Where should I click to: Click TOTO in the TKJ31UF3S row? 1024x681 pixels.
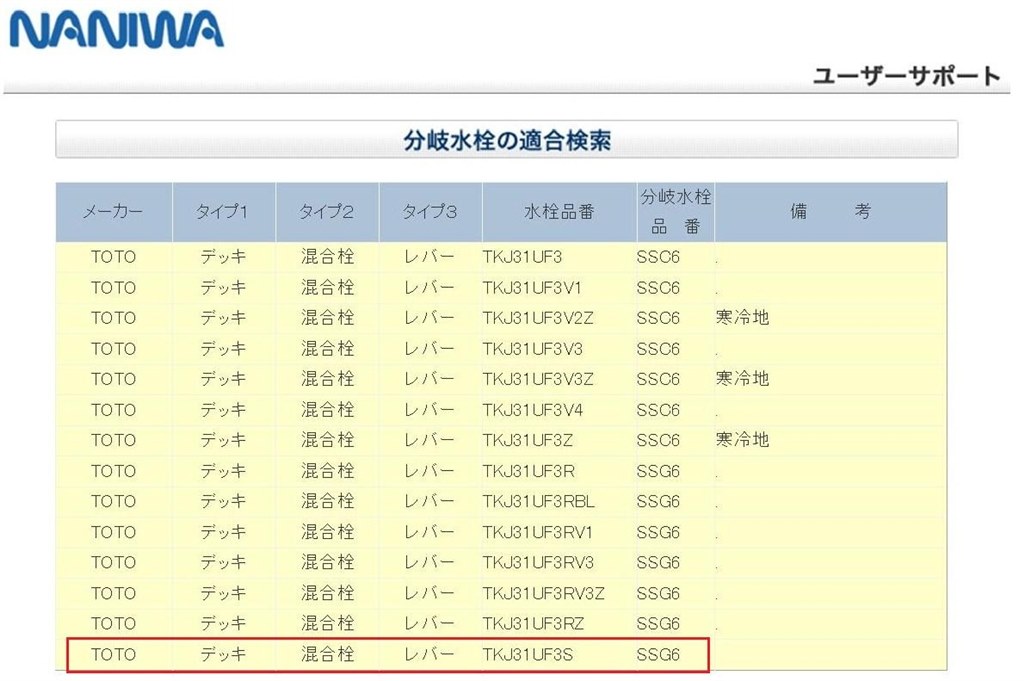(x=114, y=654)
